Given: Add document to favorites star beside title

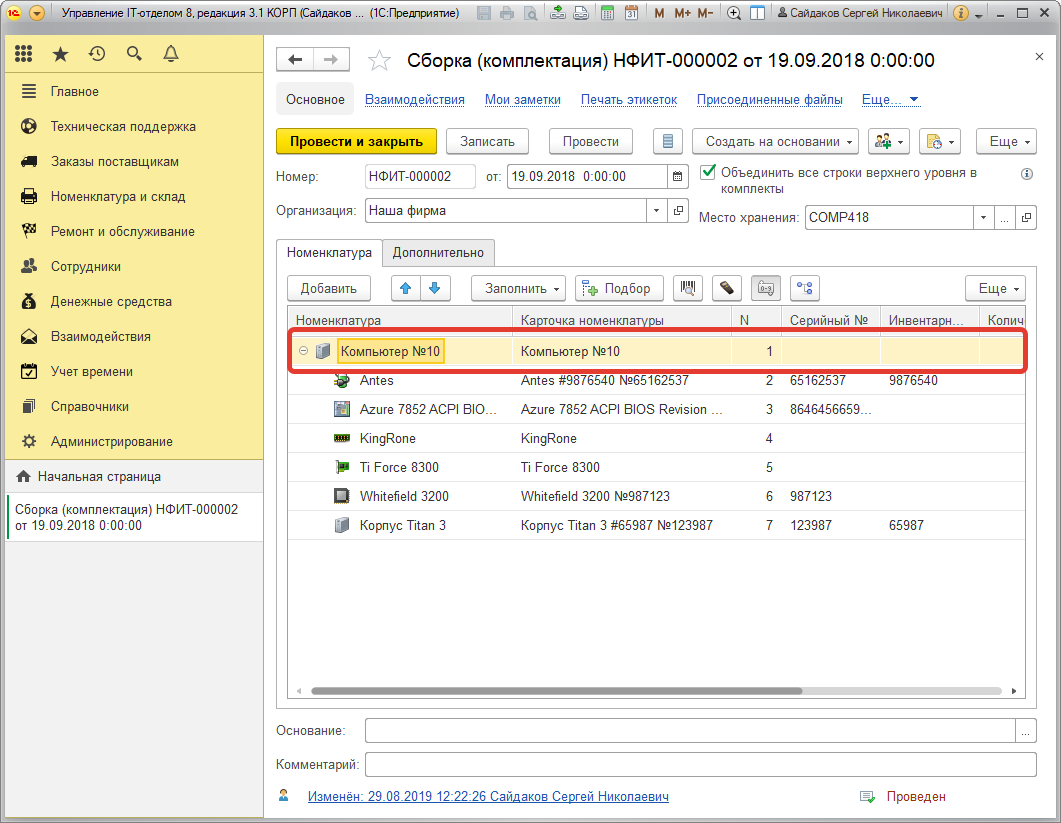Looking at the screenshot, I should coord(379,61).
